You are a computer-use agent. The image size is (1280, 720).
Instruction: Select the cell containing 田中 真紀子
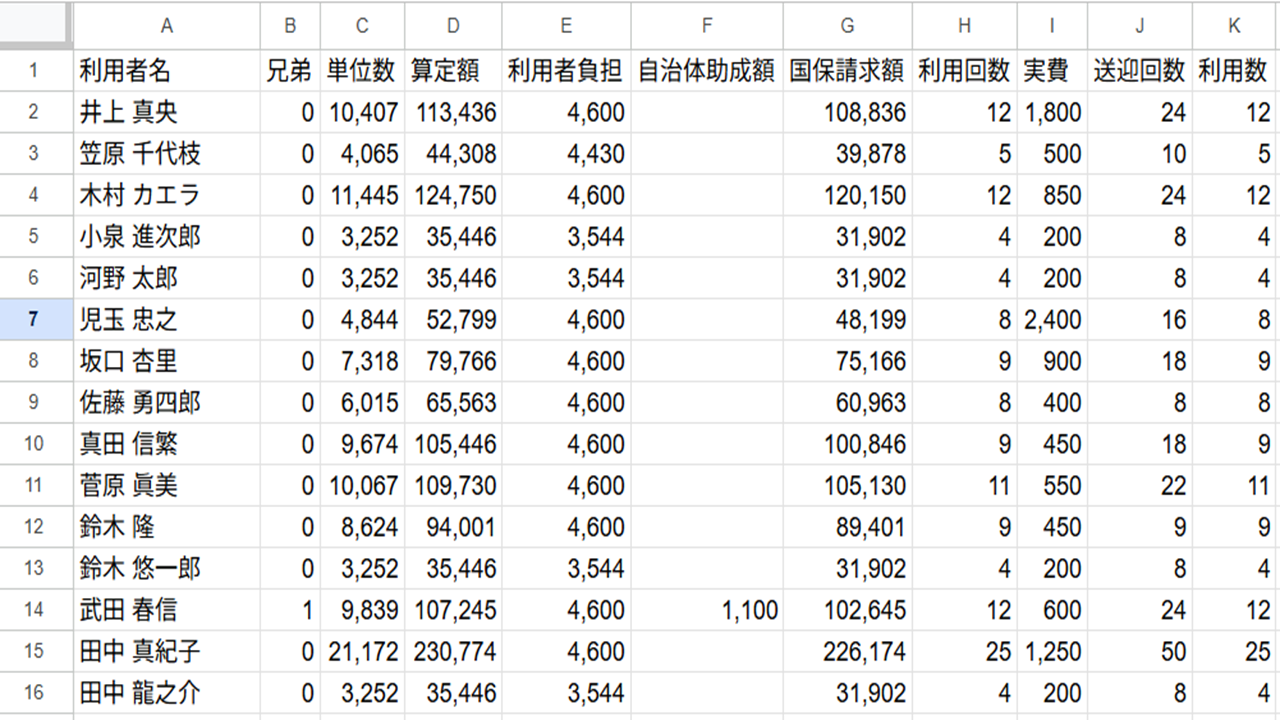pyautogui.click(x=166, y=652)
